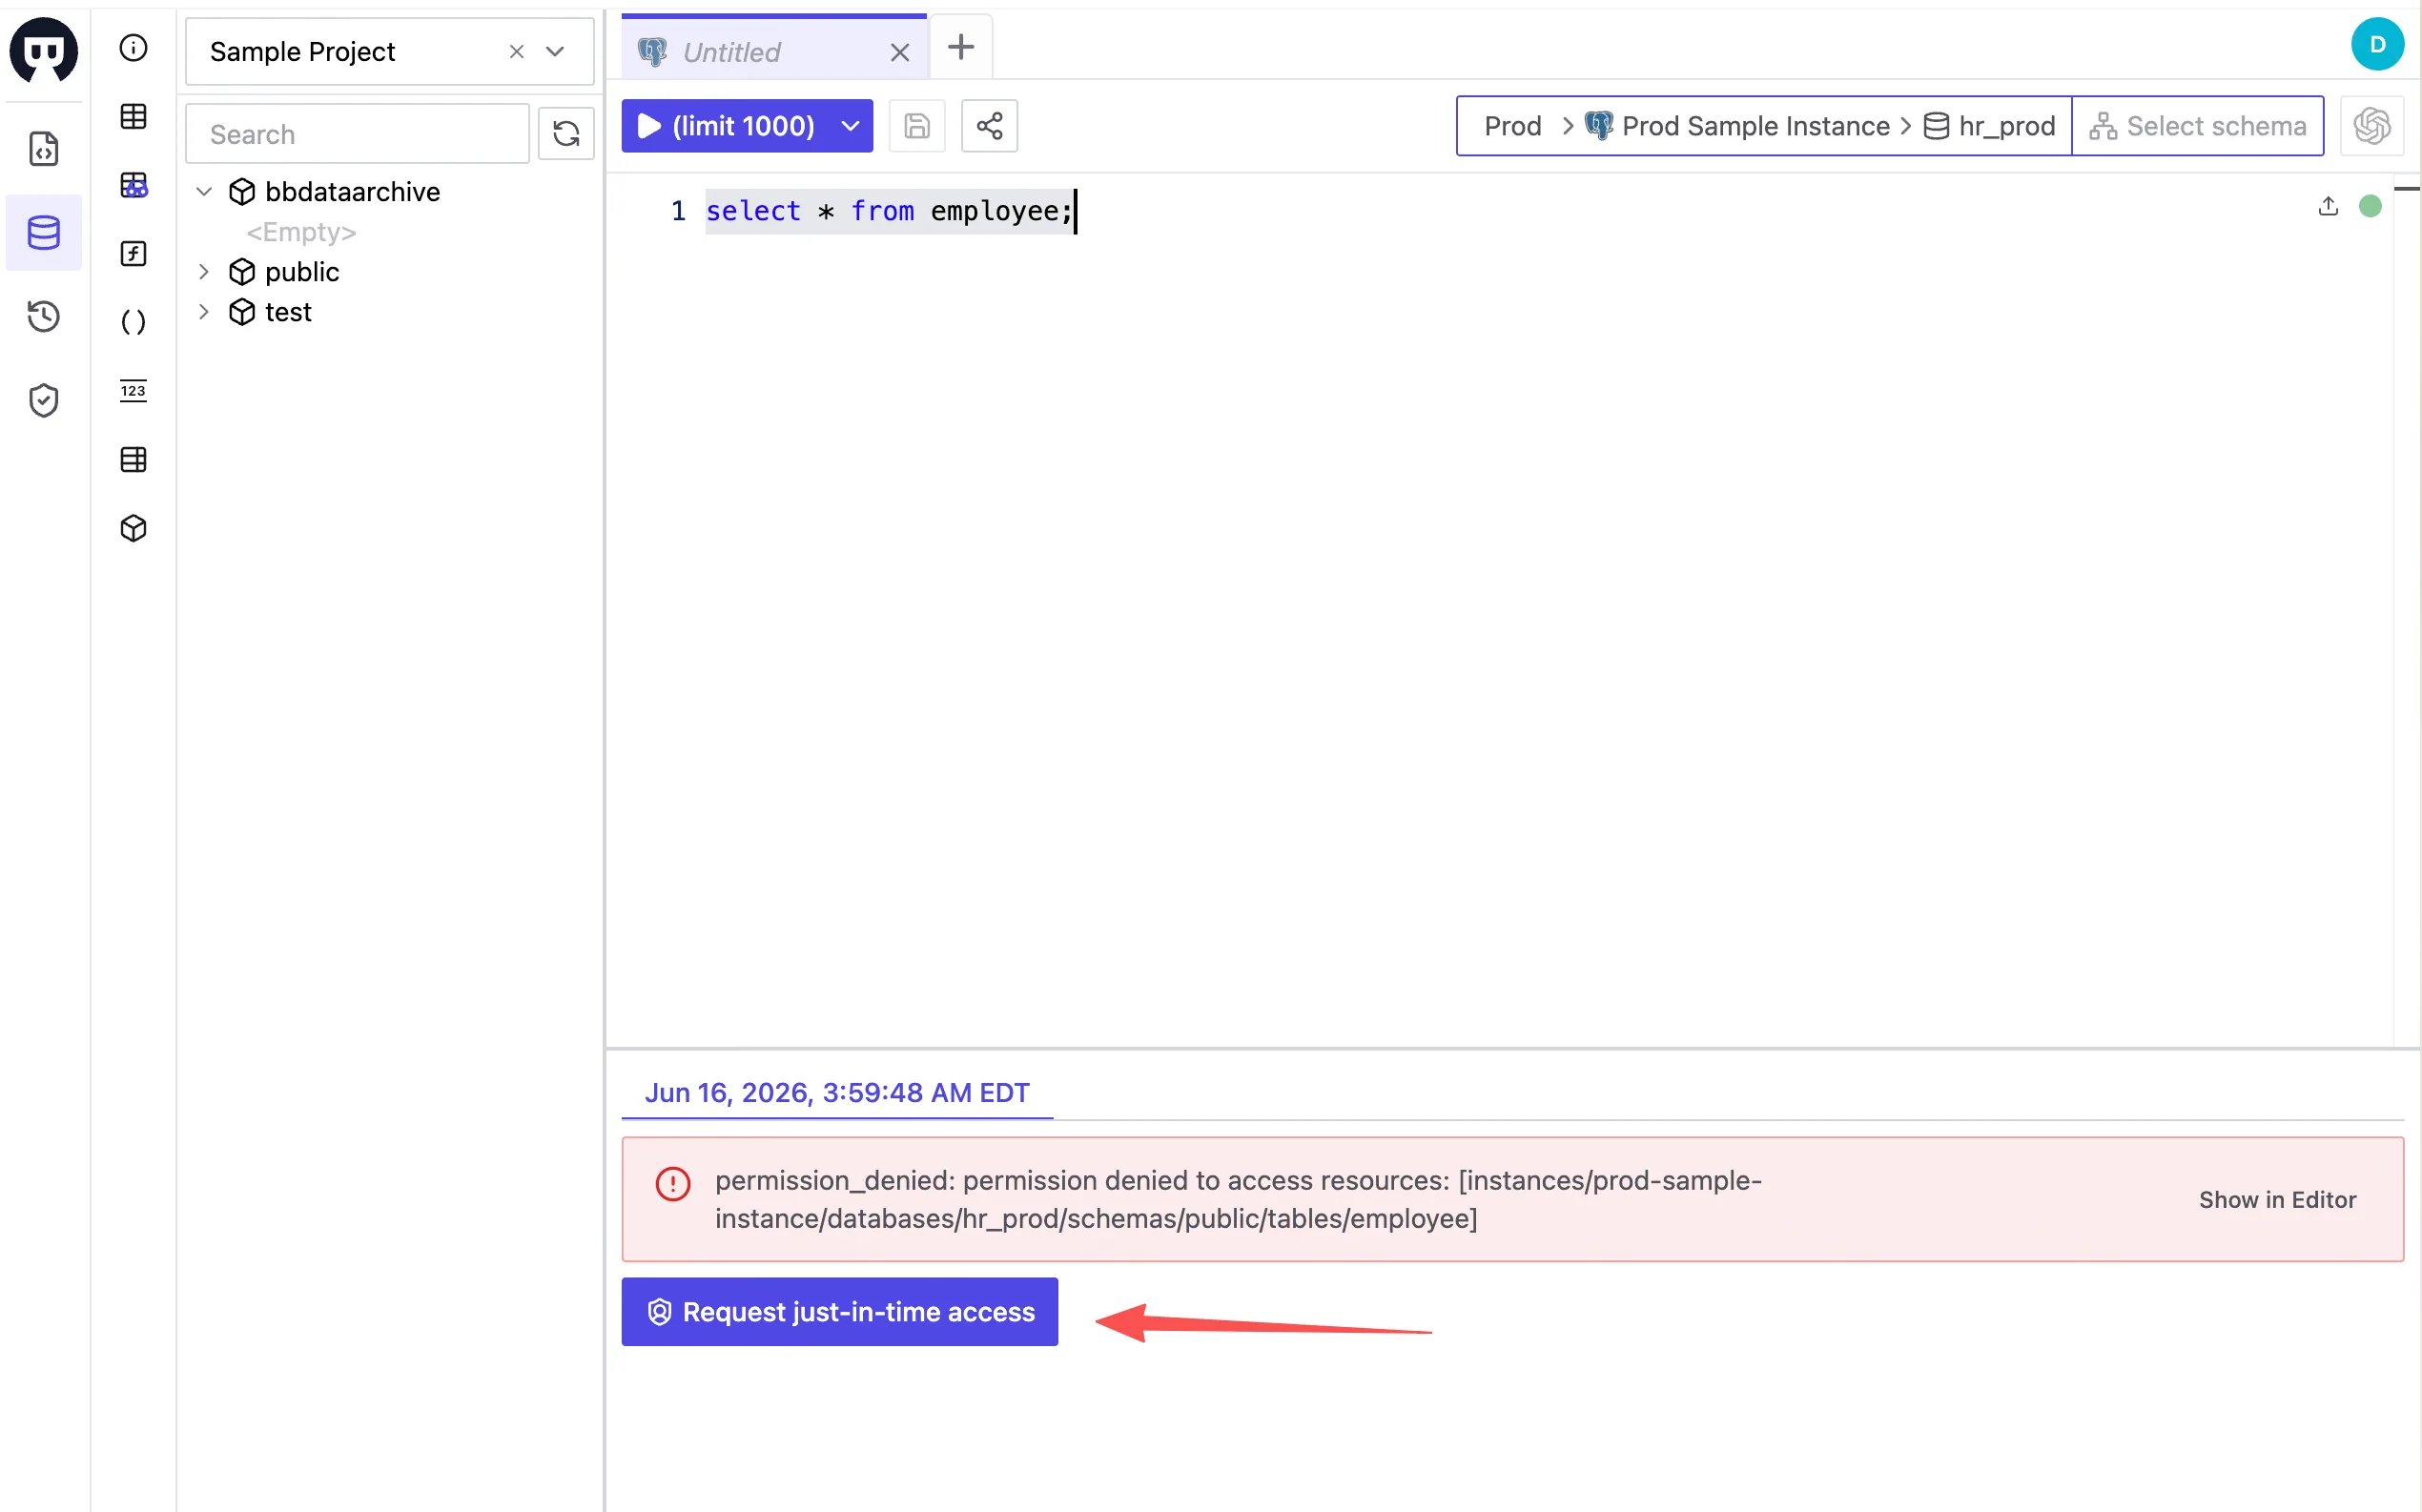
Task: Collapse the bbdataarchive schema node
Action: [x=204, y=191]
